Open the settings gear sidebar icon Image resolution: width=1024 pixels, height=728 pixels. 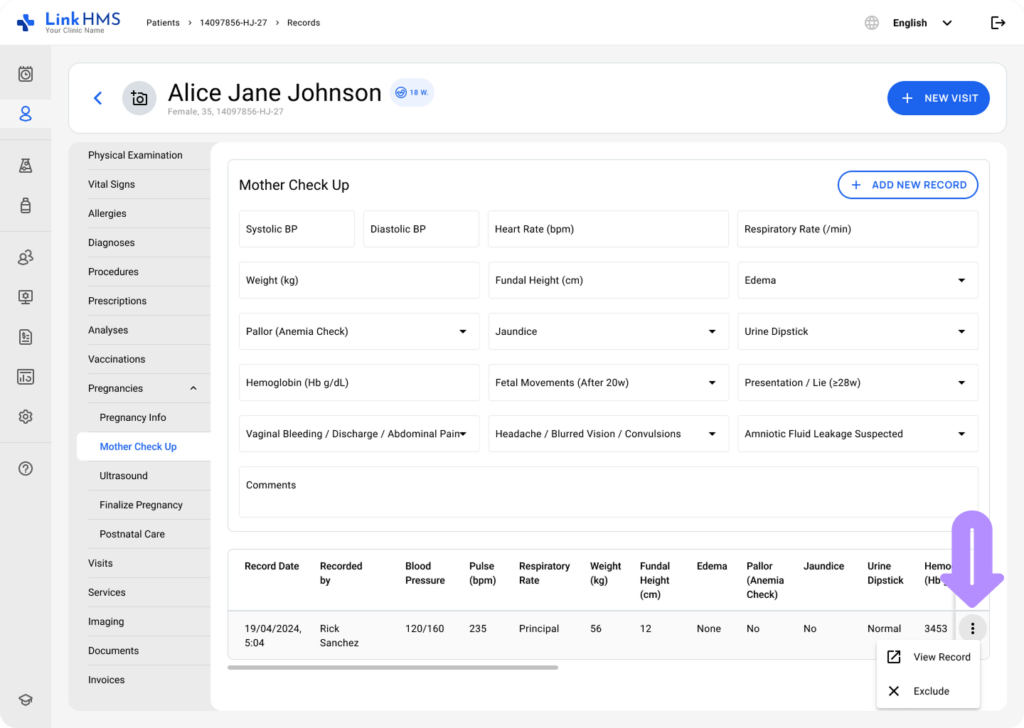pyautogui.click(x=25, y=417)
